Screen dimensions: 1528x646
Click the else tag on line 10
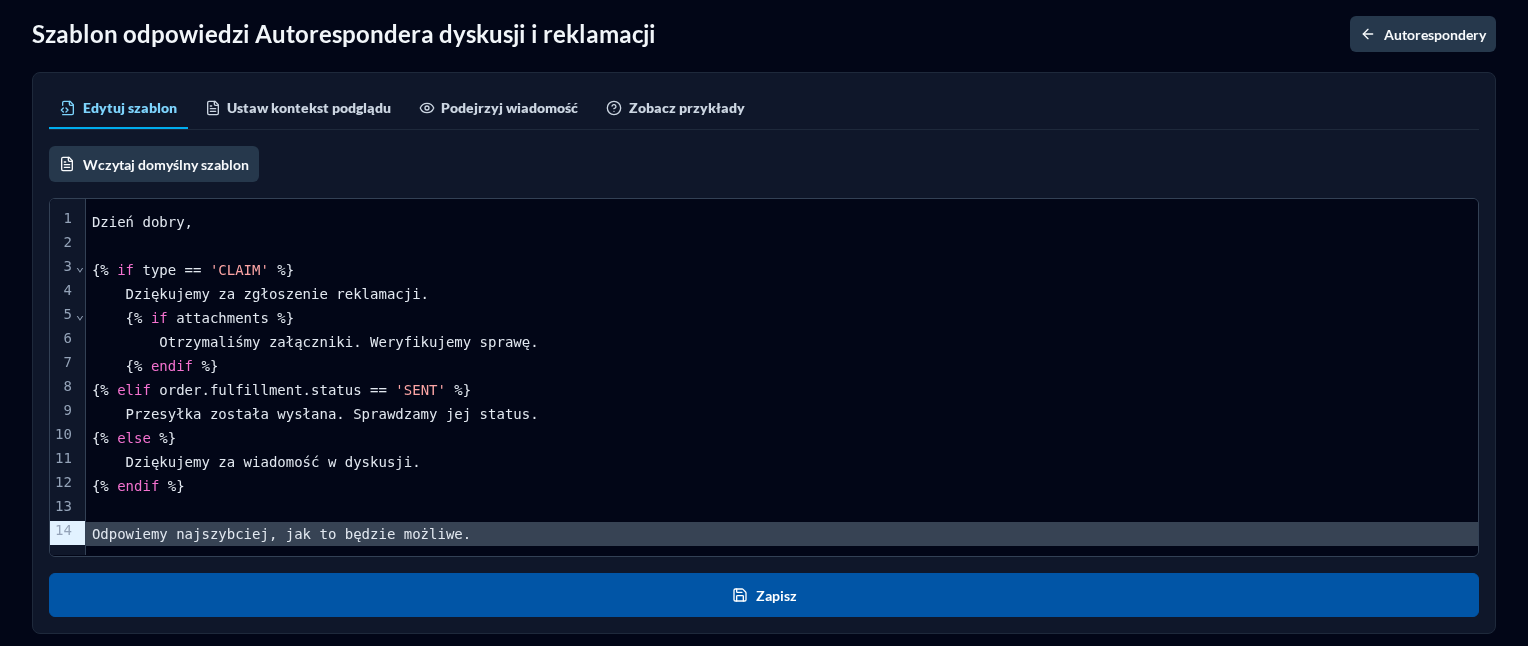click(134, 438)
